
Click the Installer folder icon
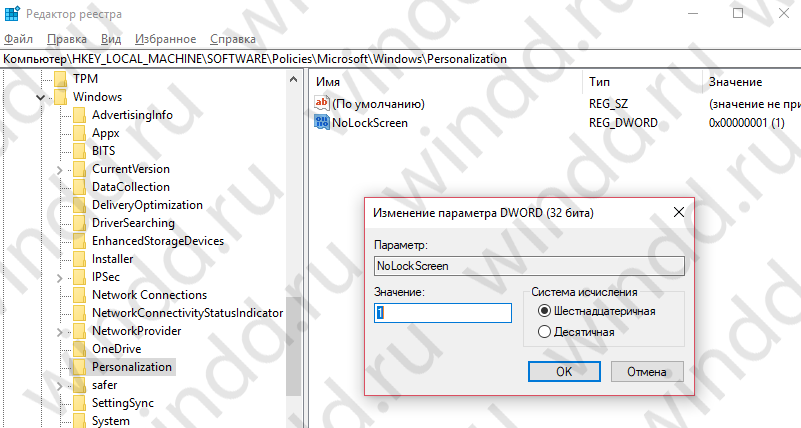pos(79,259)
